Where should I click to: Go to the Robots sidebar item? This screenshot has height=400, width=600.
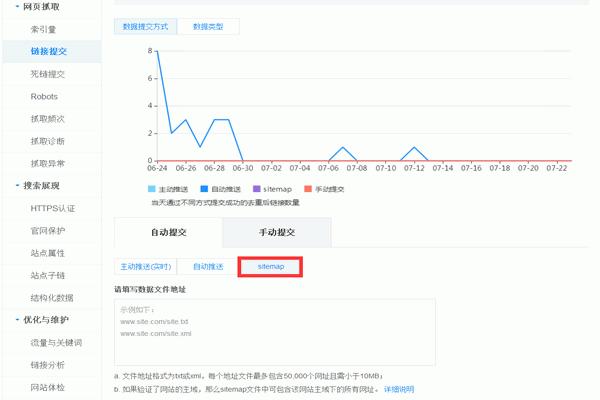44,96
